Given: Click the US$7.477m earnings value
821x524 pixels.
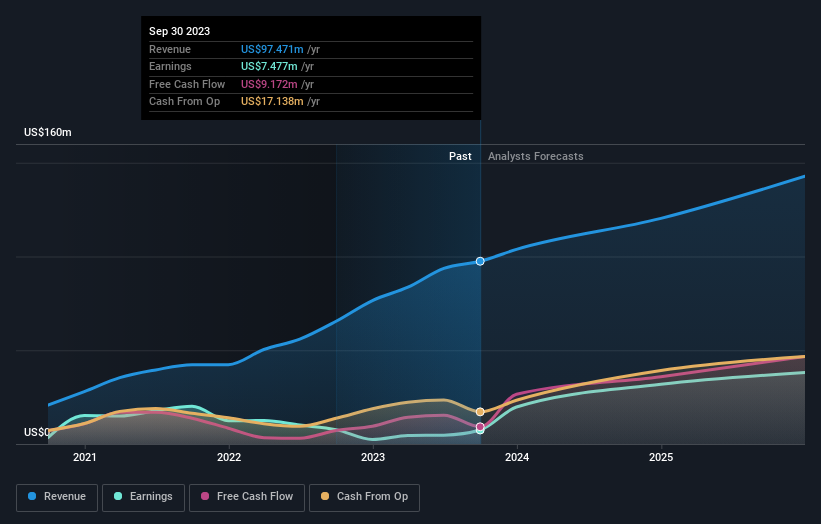Looking at the screenshot, I should coord(269,66).
